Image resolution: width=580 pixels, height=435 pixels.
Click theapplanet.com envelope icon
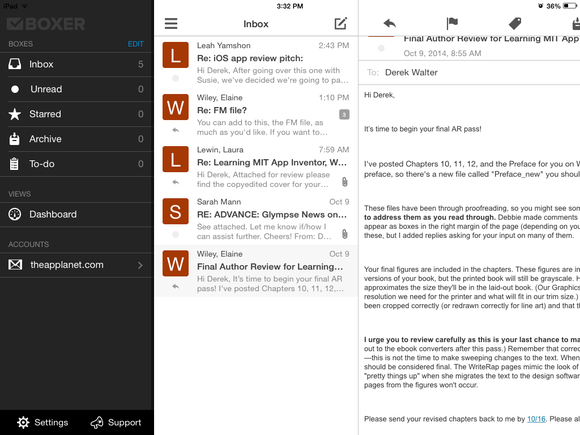point(15,264)
